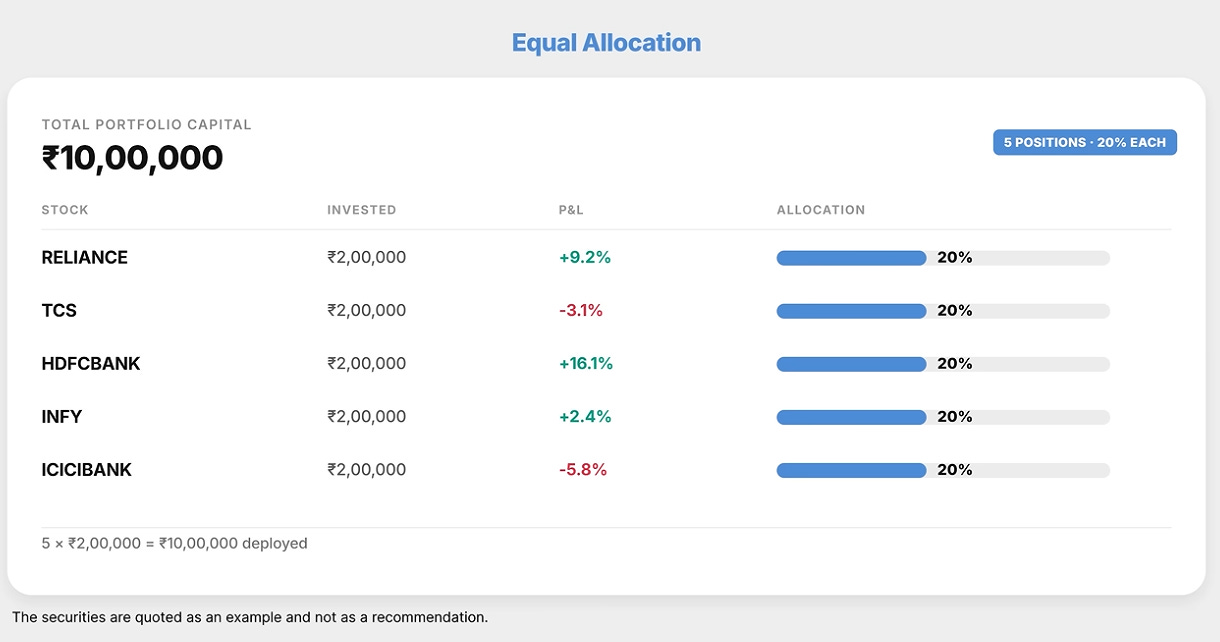Click the RELIANCE allocation progress bar
Viewport: 1220px width, 642px height.
[x=943, y=258]
